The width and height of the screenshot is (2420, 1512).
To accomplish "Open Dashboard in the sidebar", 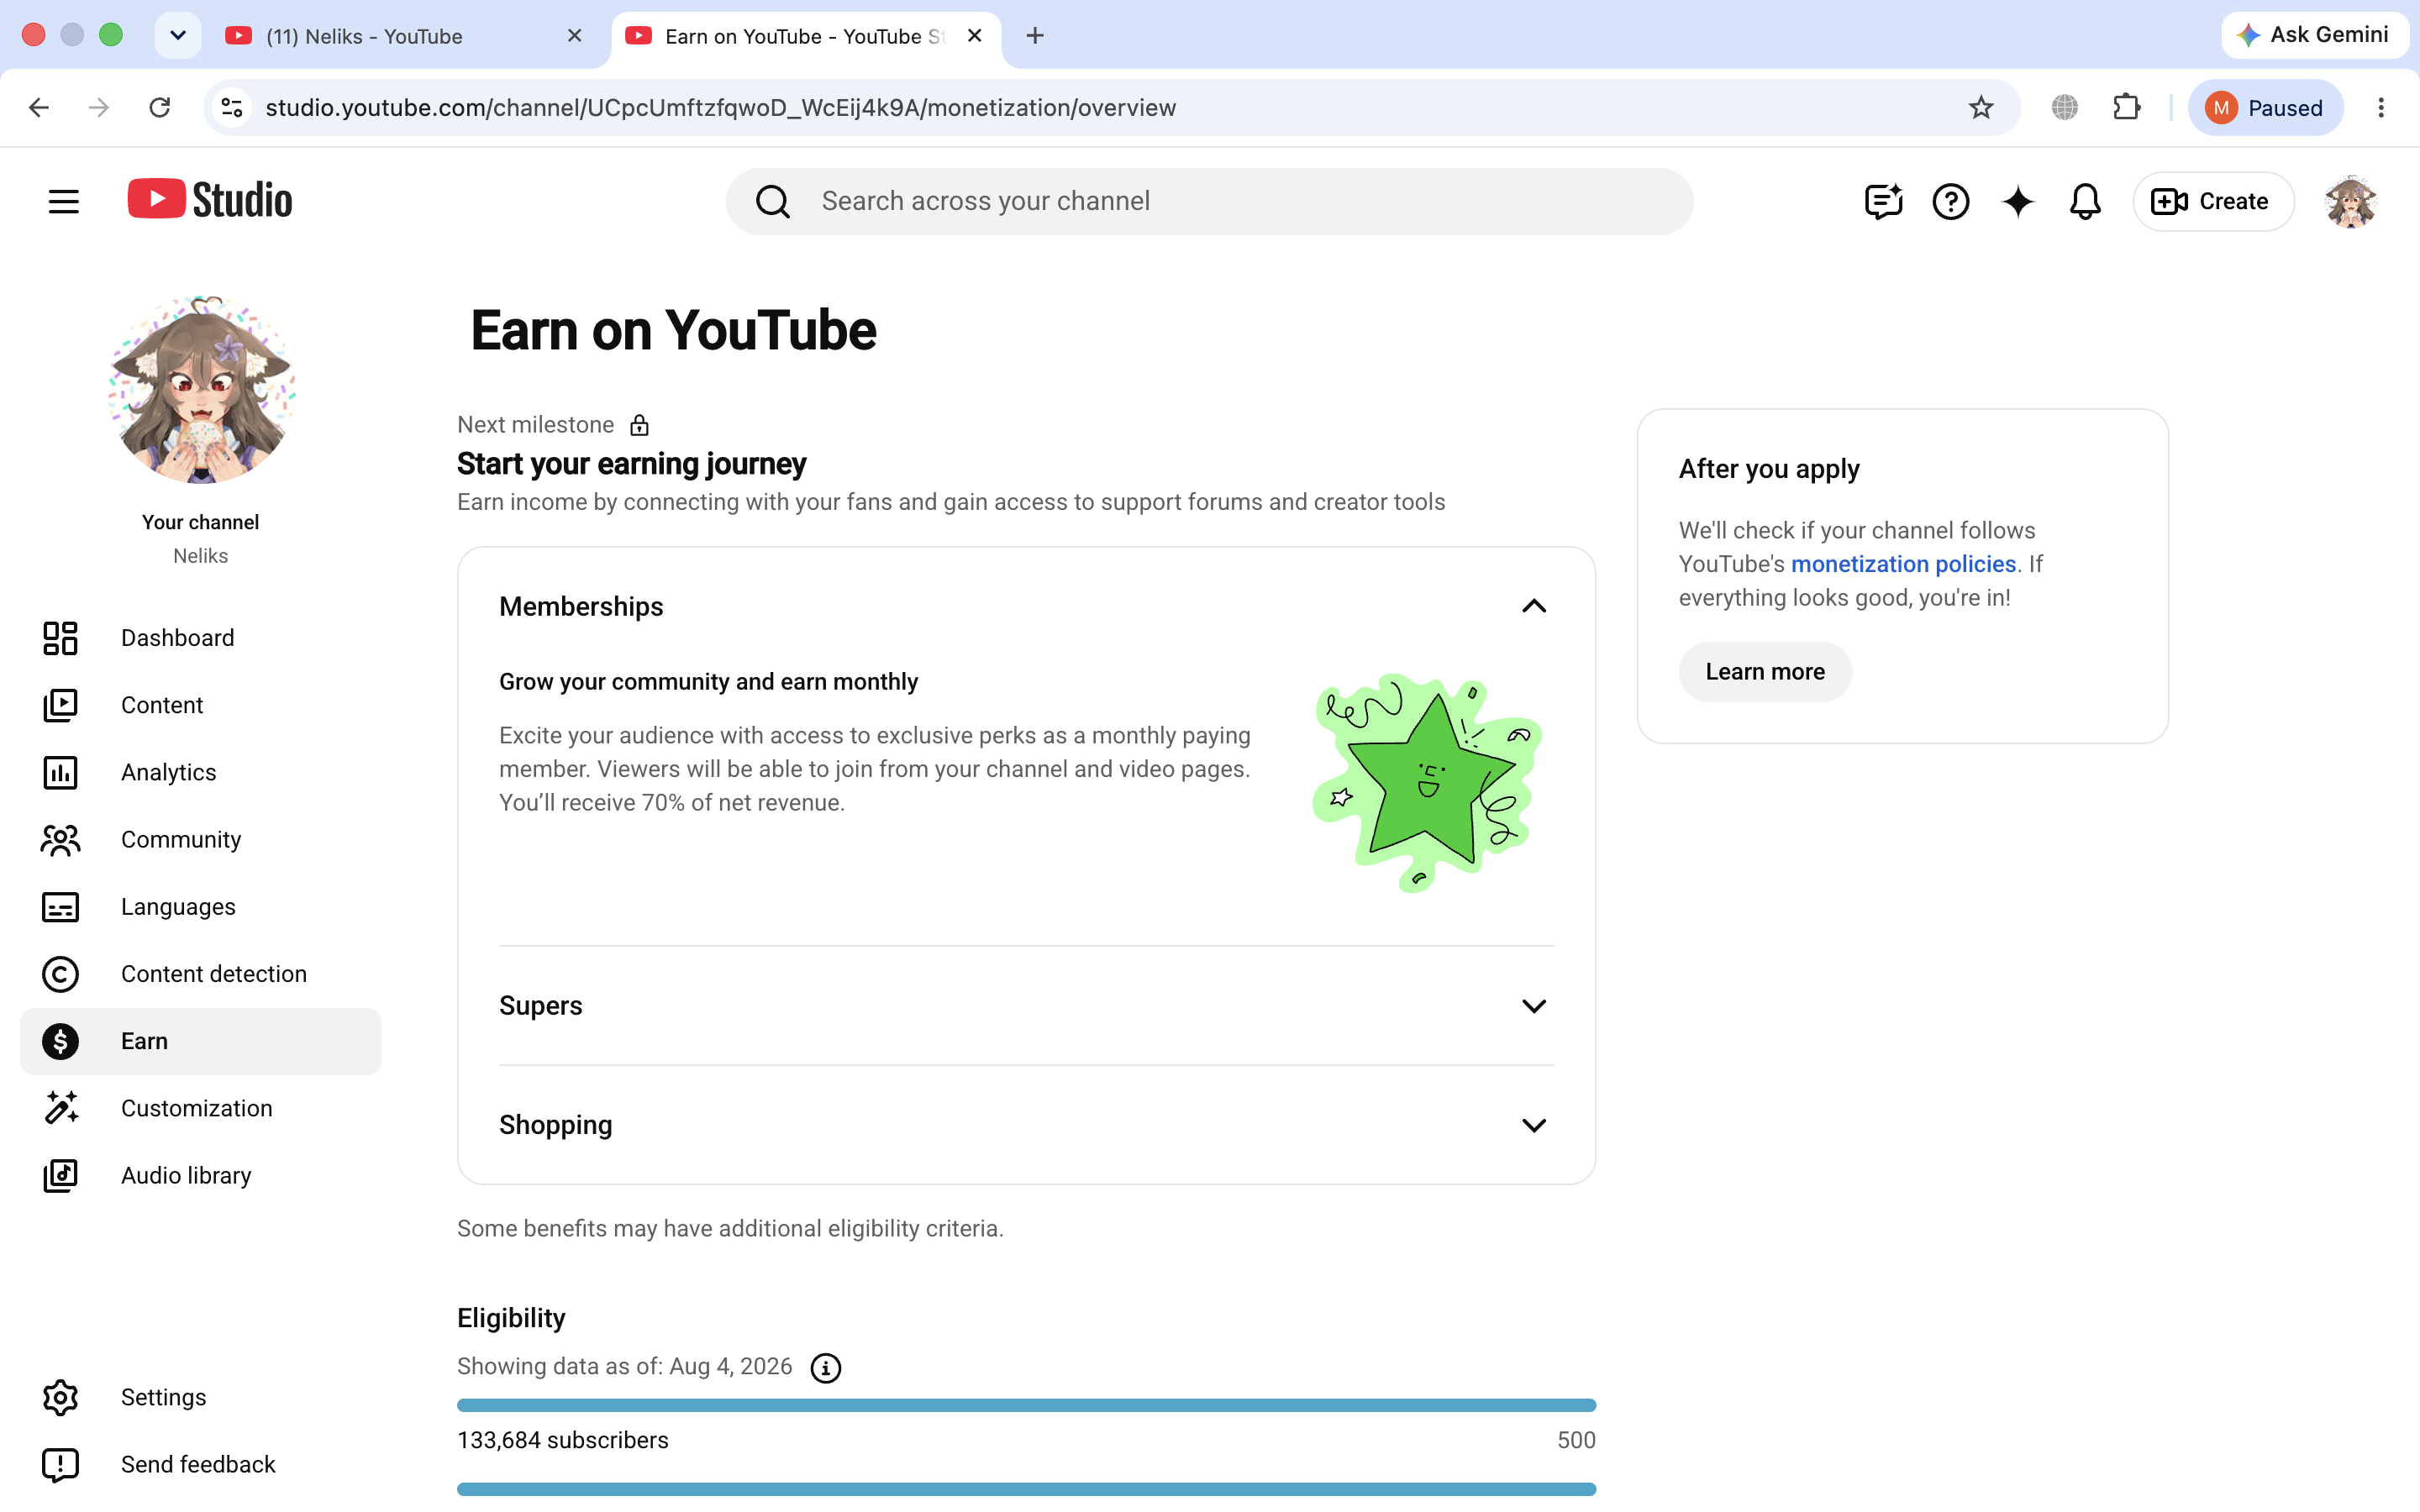I will (200, 638).
